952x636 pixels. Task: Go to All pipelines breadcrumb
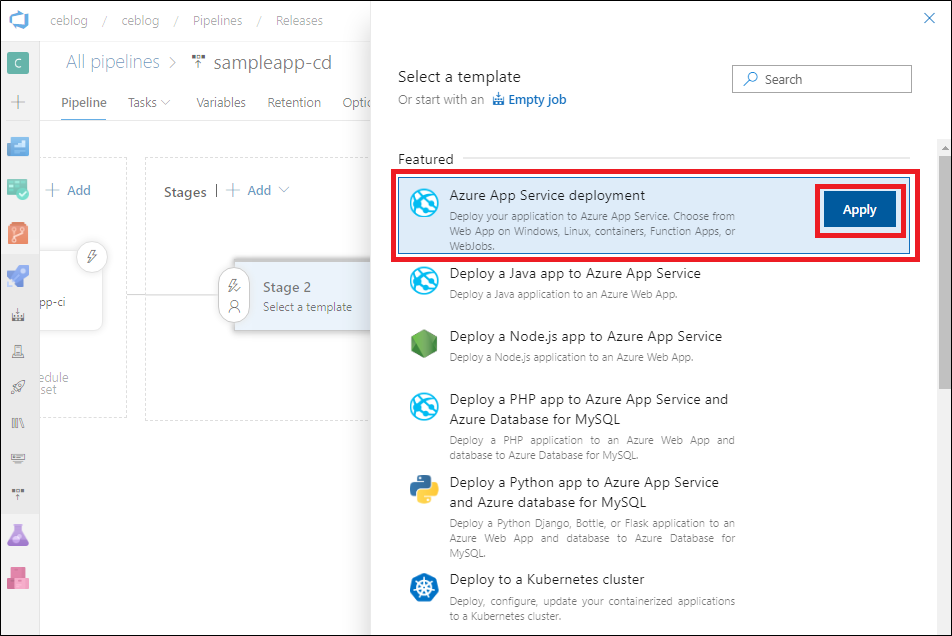coord(112,62)
